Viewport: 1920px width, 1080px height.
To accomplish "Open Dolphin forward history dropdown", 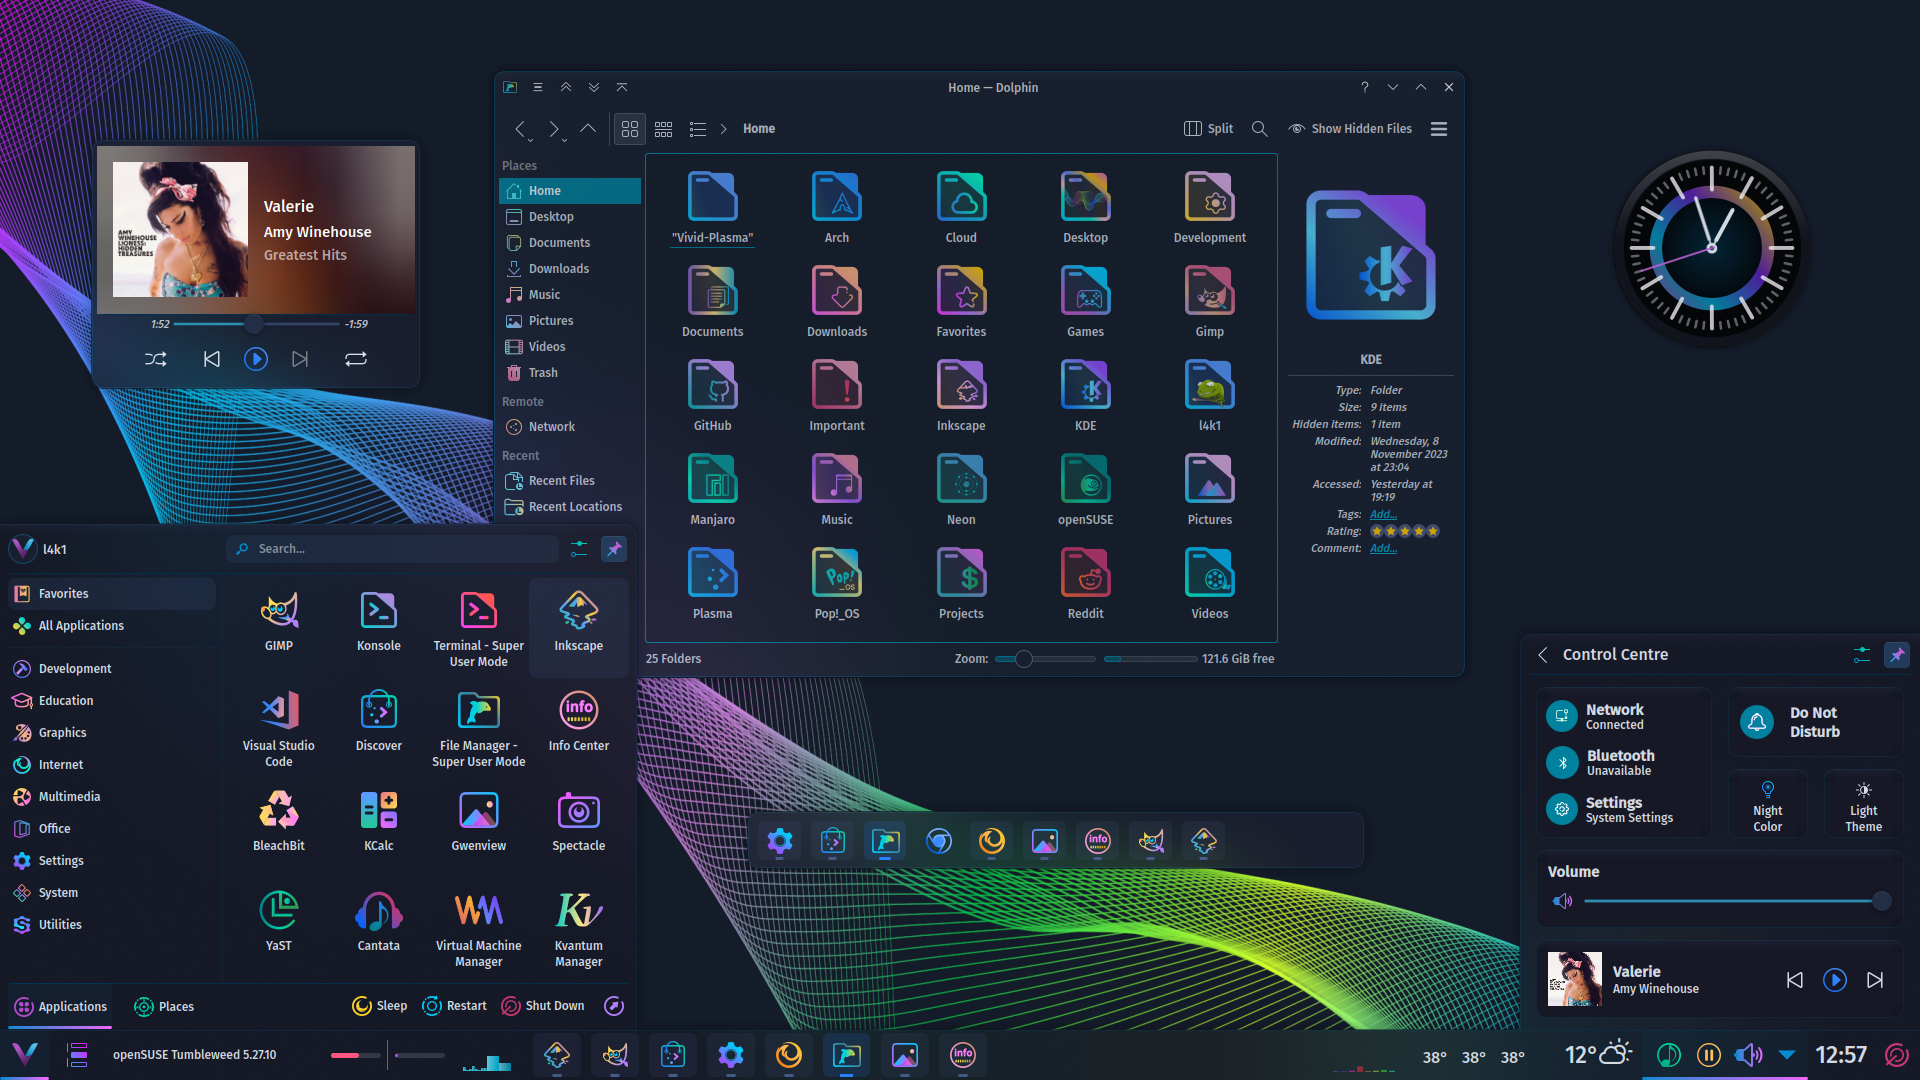I will coord(565,139).
